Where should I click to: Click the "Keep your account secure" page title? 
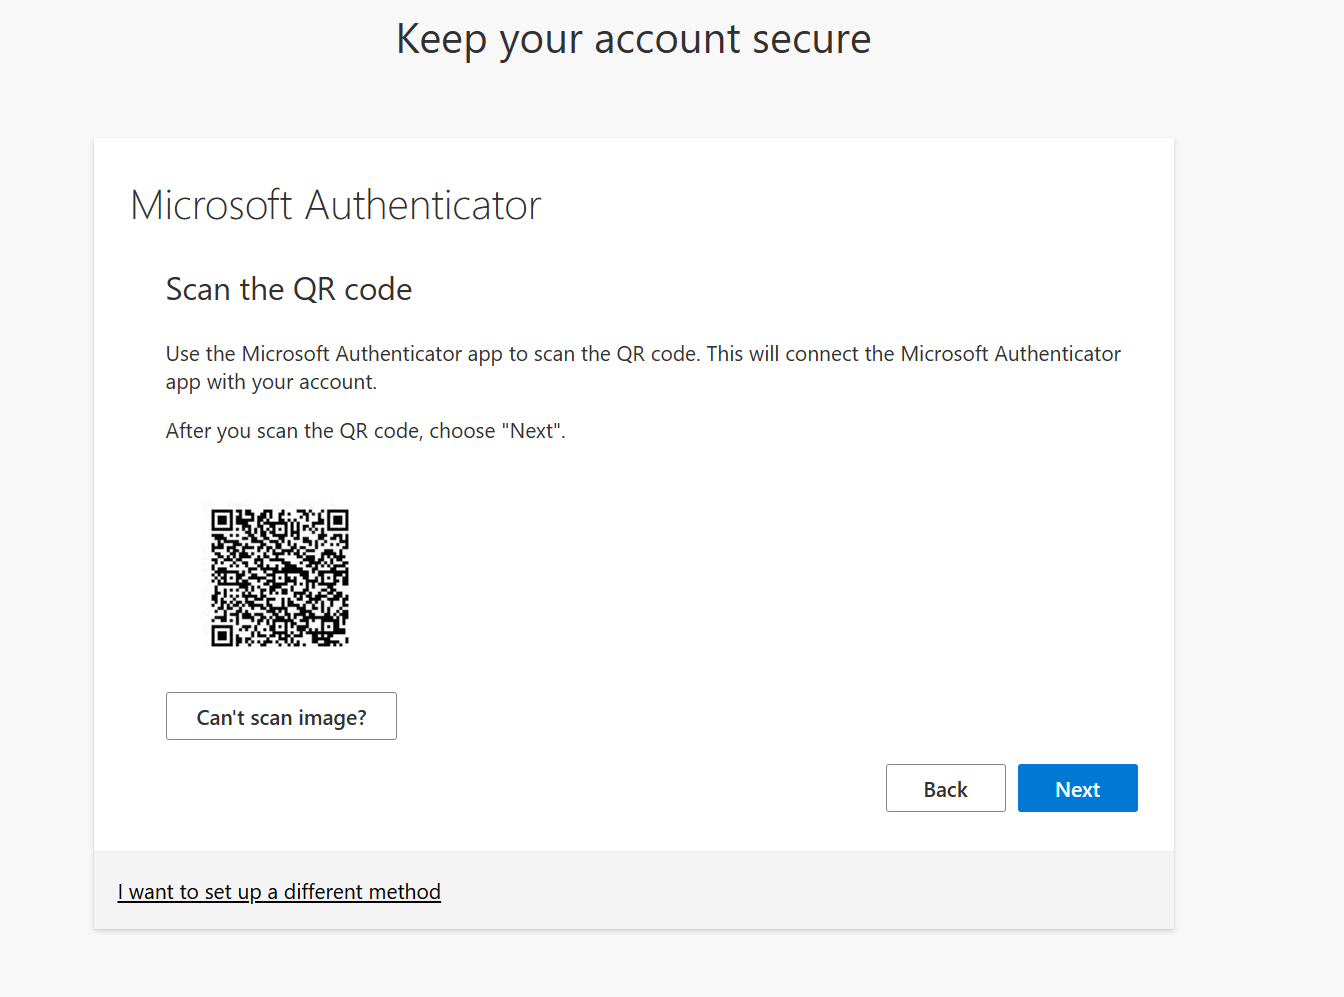tap(633, 40)
